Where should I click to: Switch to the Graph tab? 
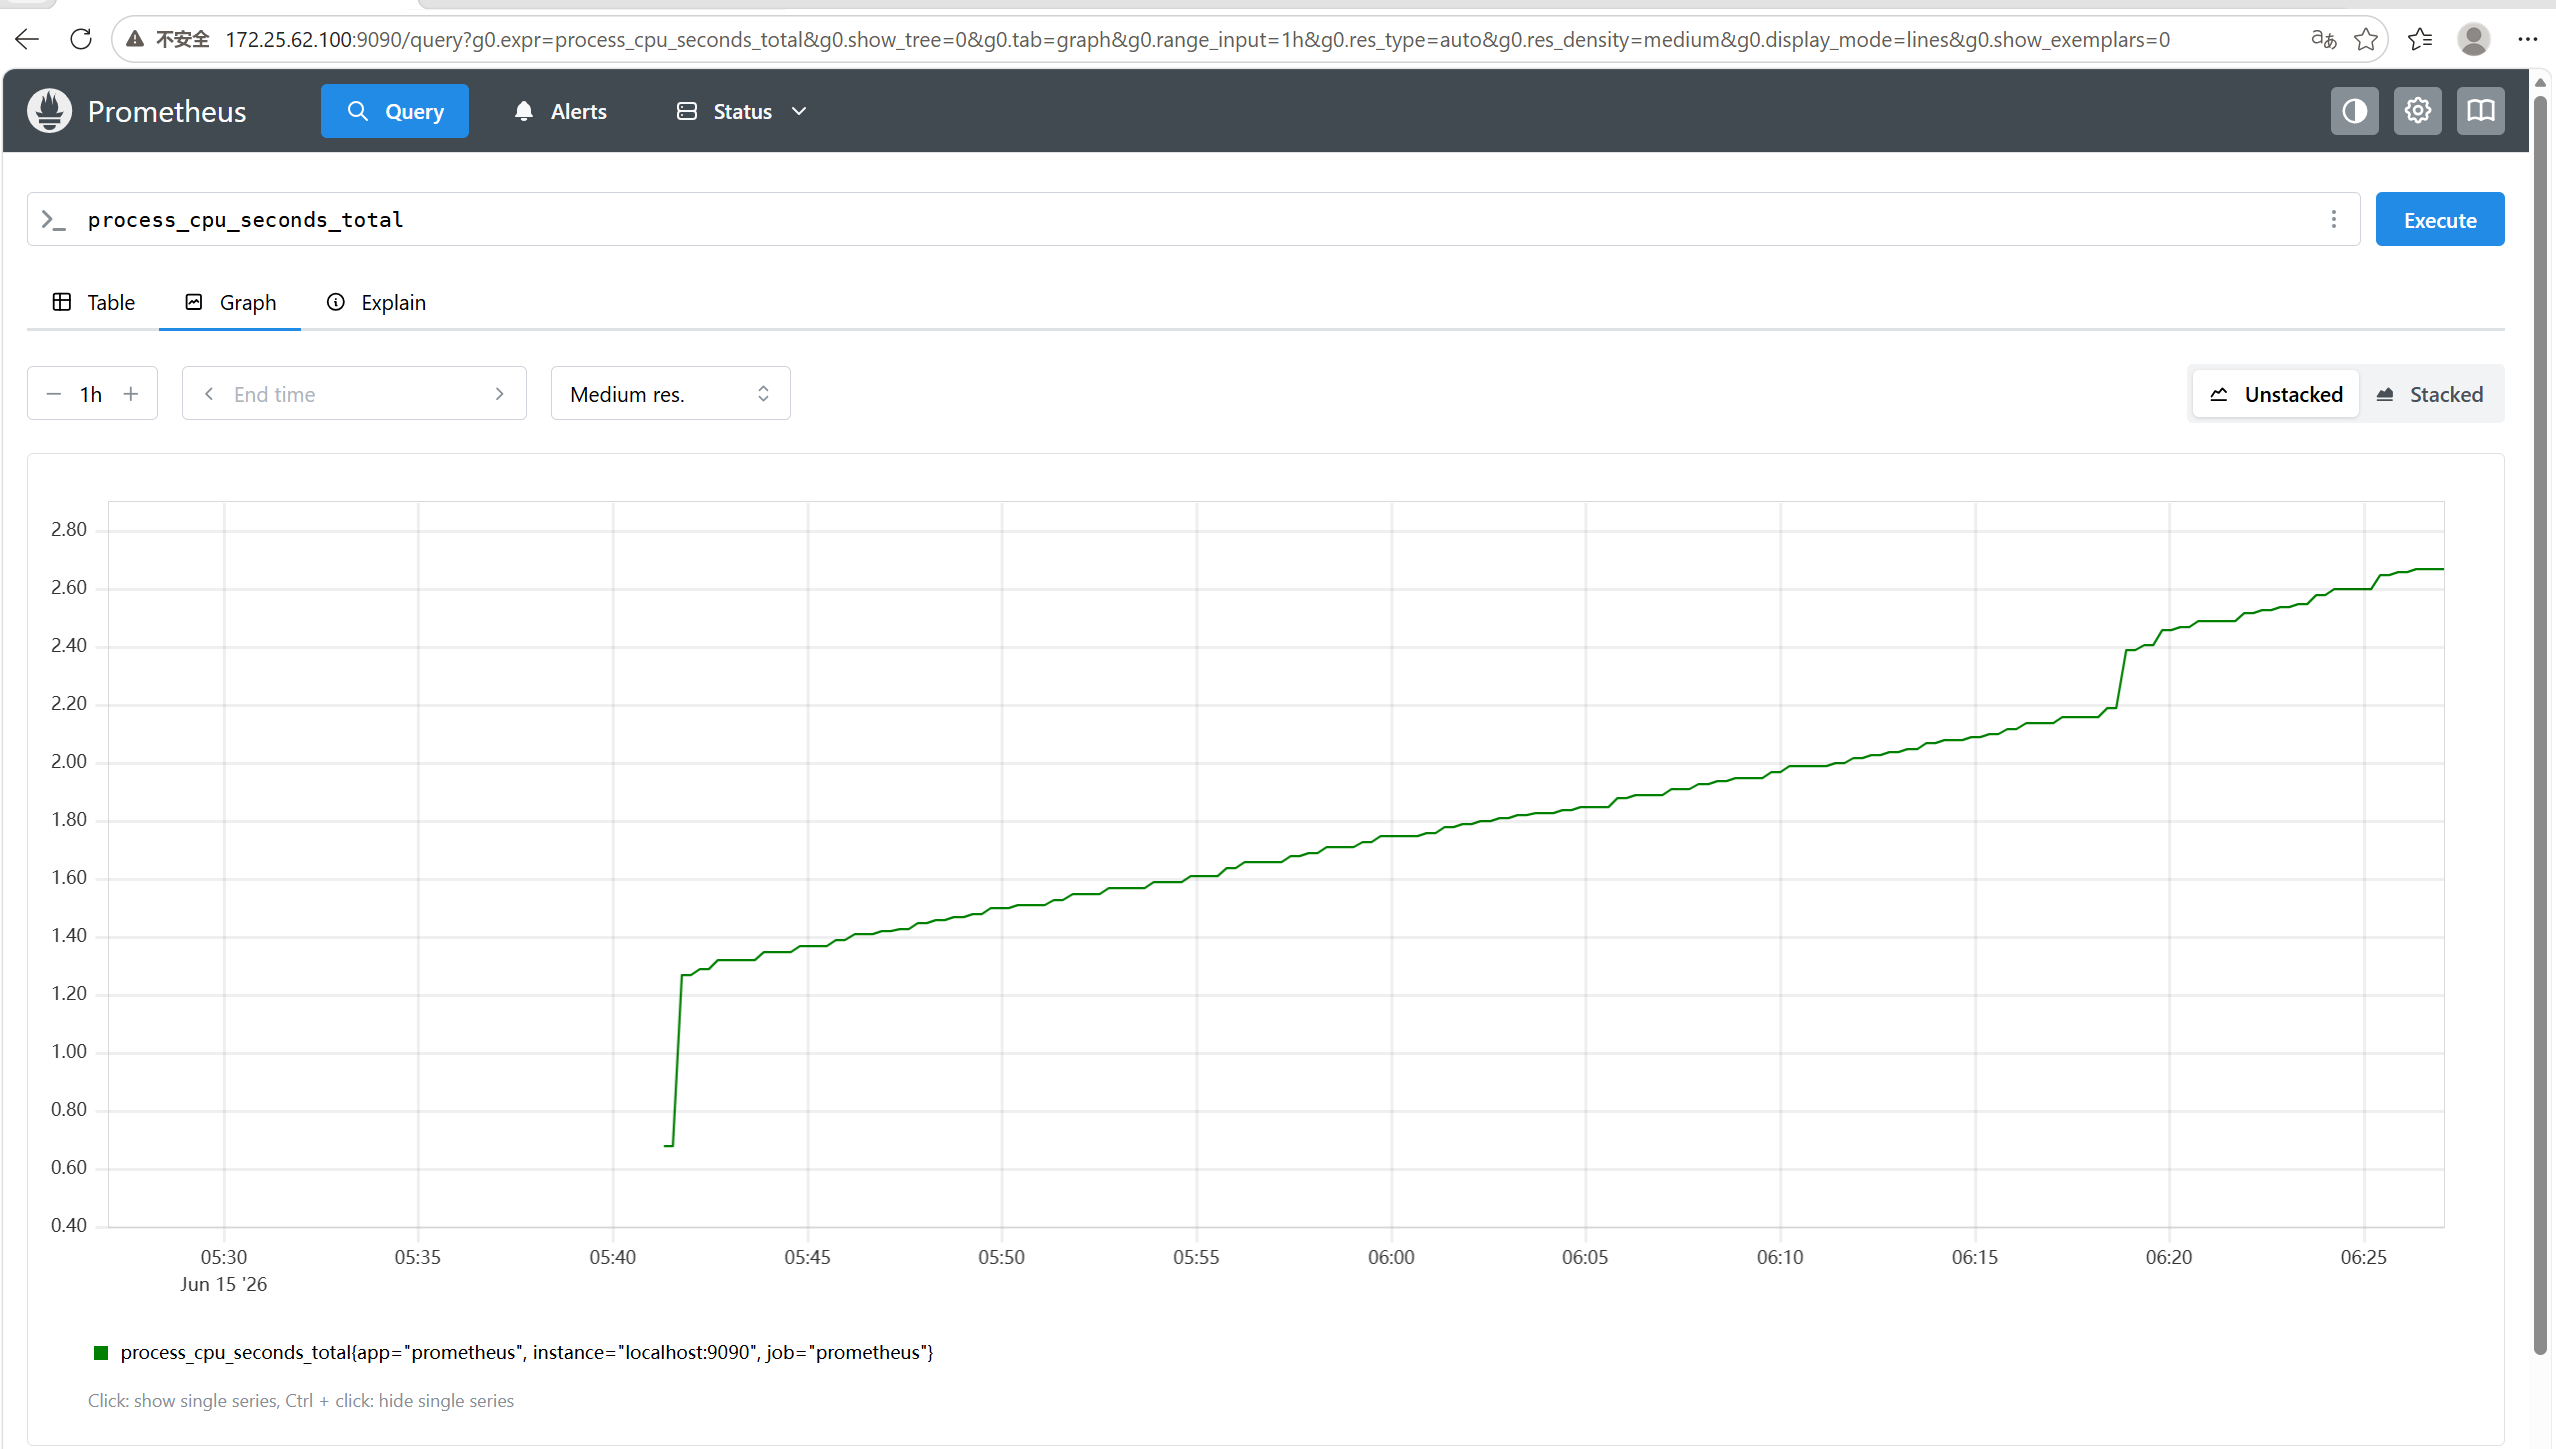(230, 303)
